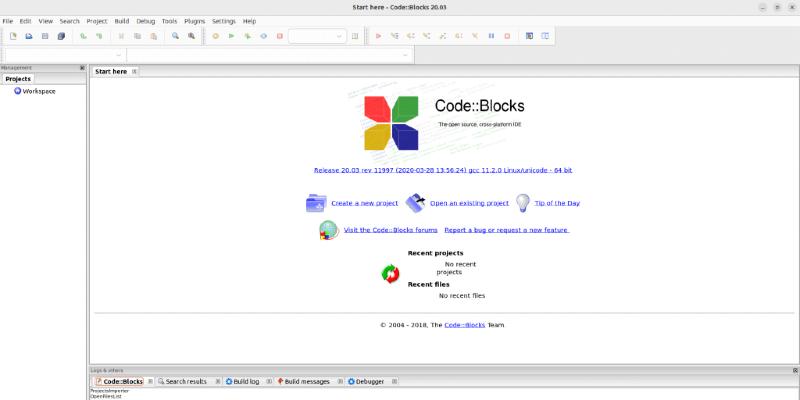Expand the left code completion scope dropdown
Image resolution: width=800 pixels, height=400 pixels.
point(119,55)
